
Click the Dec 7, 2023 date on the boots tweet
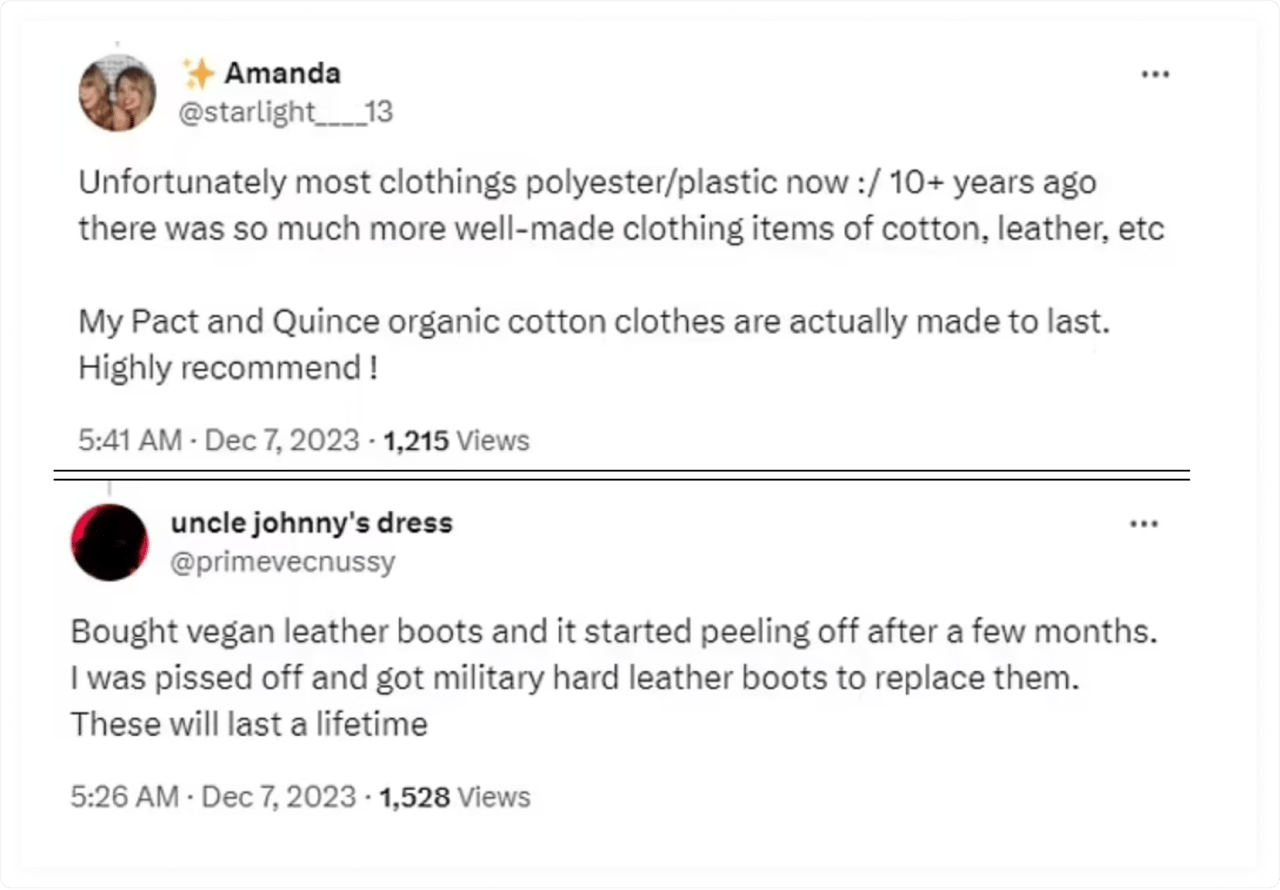pos(279,797)
